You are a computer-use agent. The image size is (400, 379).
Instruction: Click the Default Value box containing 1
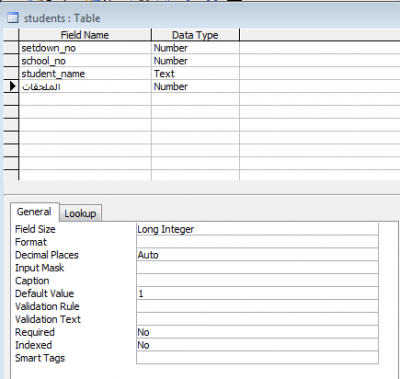pos(257,294)
